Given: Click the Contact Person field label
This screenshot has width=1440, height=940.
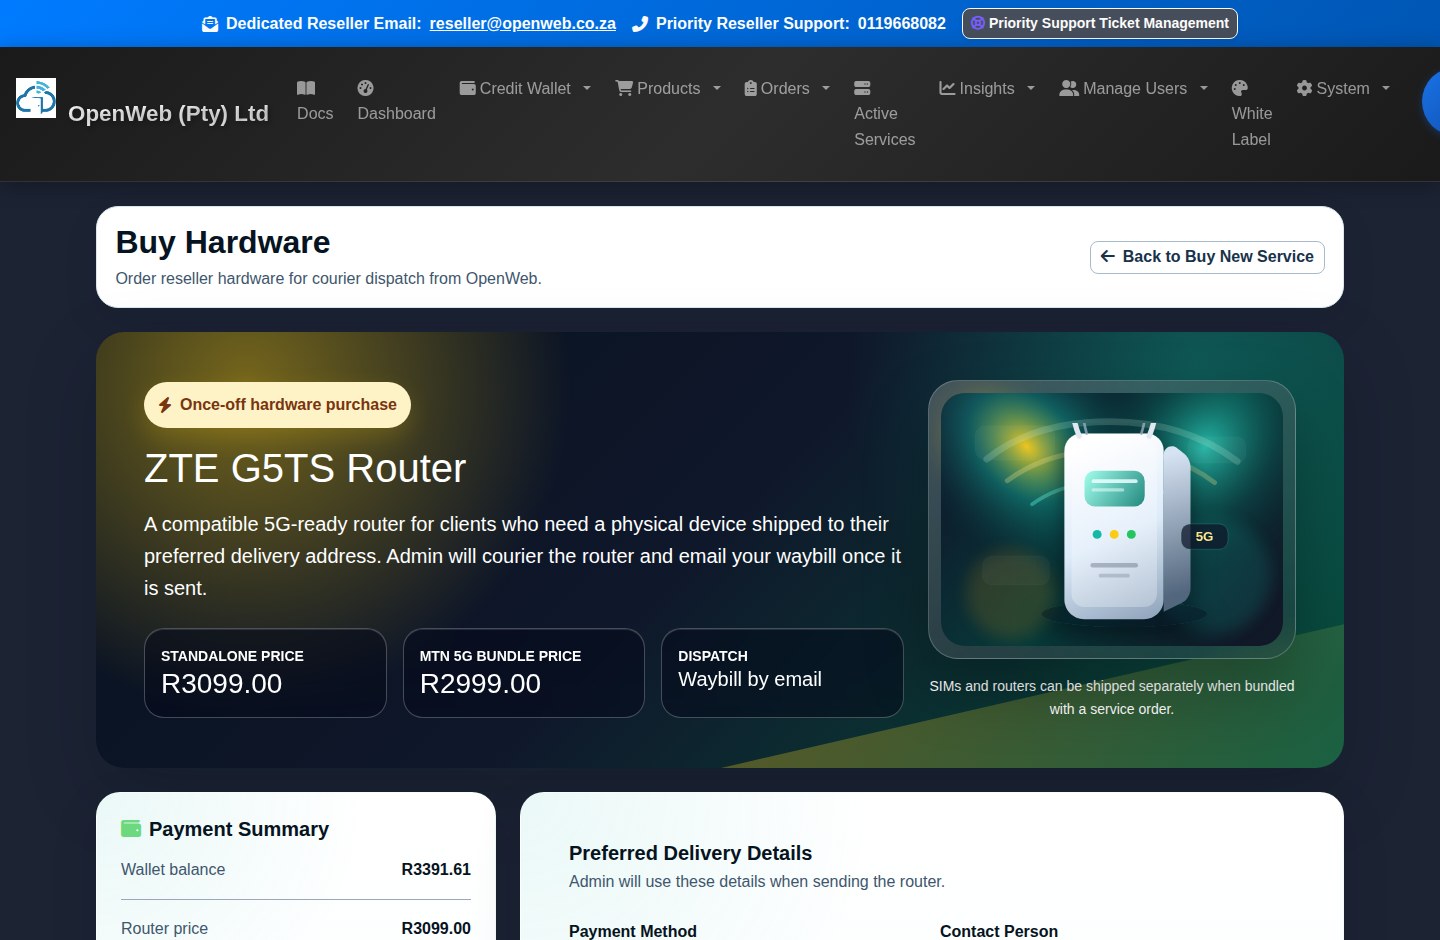Looking at the screenshot, I should click(999, 931).
